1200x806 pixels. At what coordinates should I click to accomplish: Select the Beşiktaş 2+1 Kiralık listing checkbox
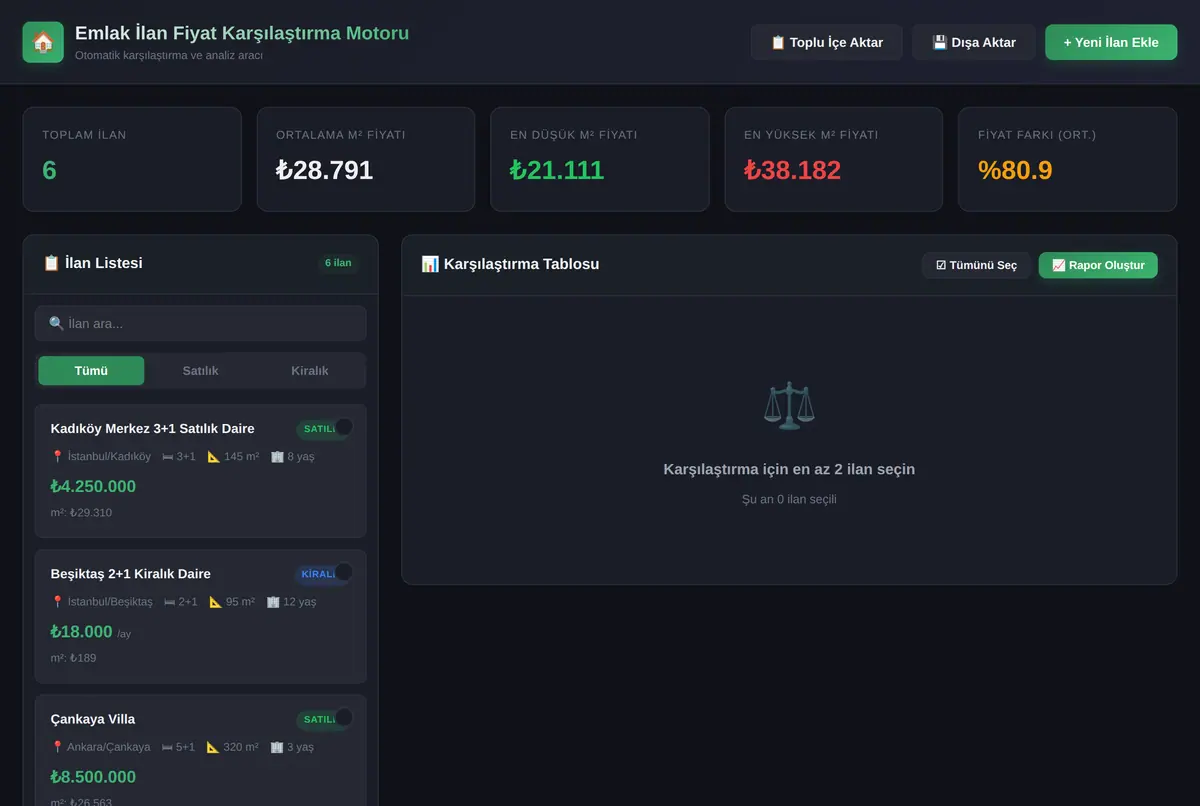click(344, 572)
